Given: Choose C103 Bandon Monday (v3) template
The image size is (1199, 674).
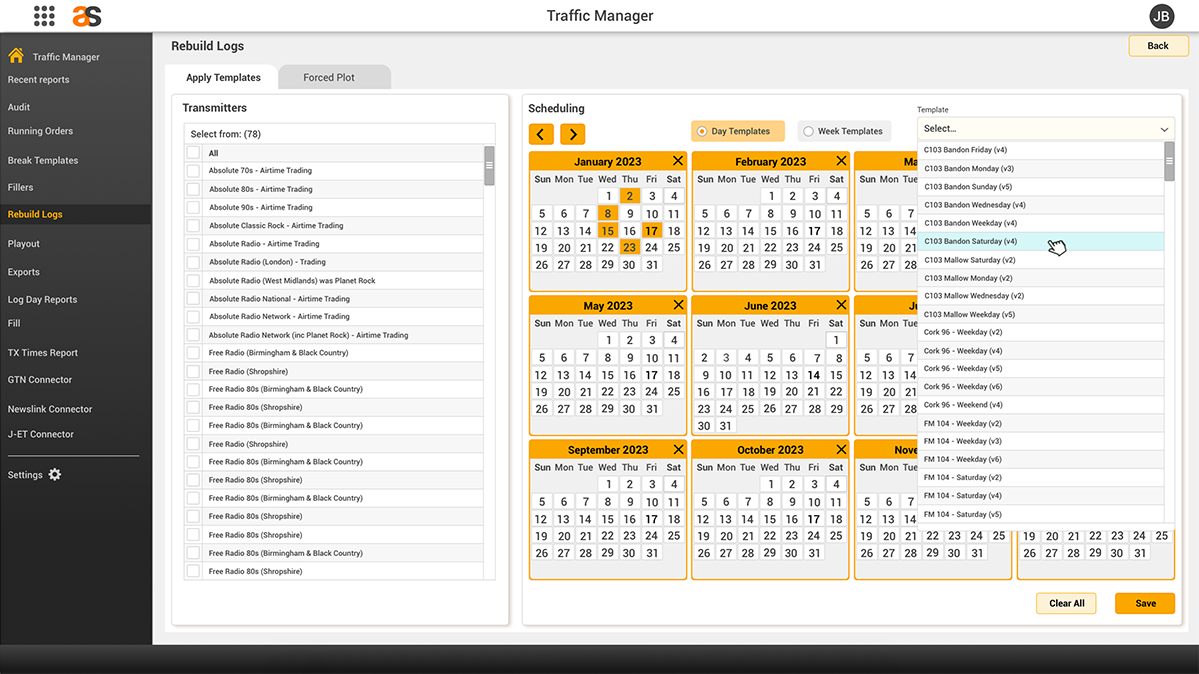Looking at the screenshot, I should coord(1040,168).
